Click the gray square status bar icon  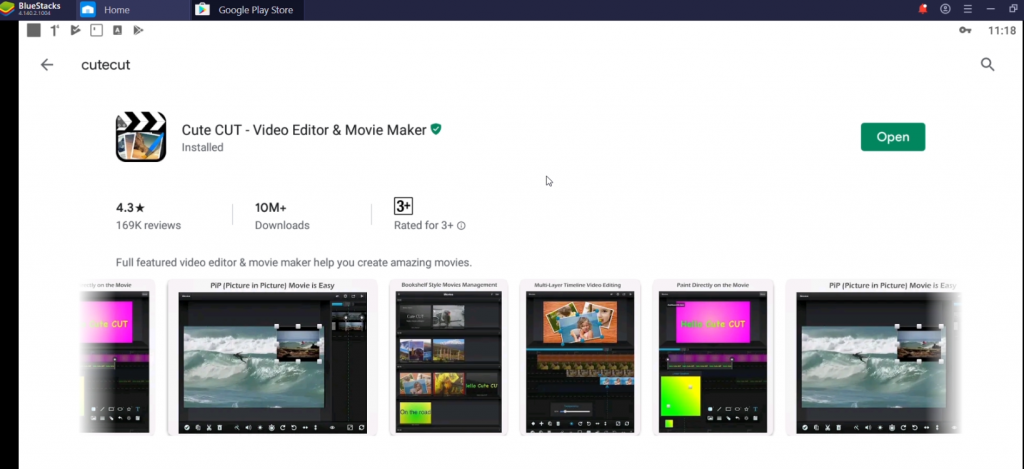34,30
